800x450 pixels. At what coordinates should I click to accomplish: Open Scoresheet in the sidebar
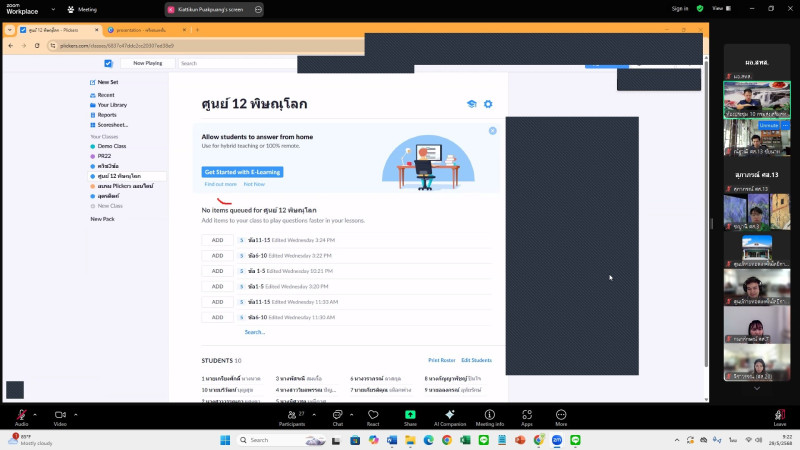click(109, 125)
